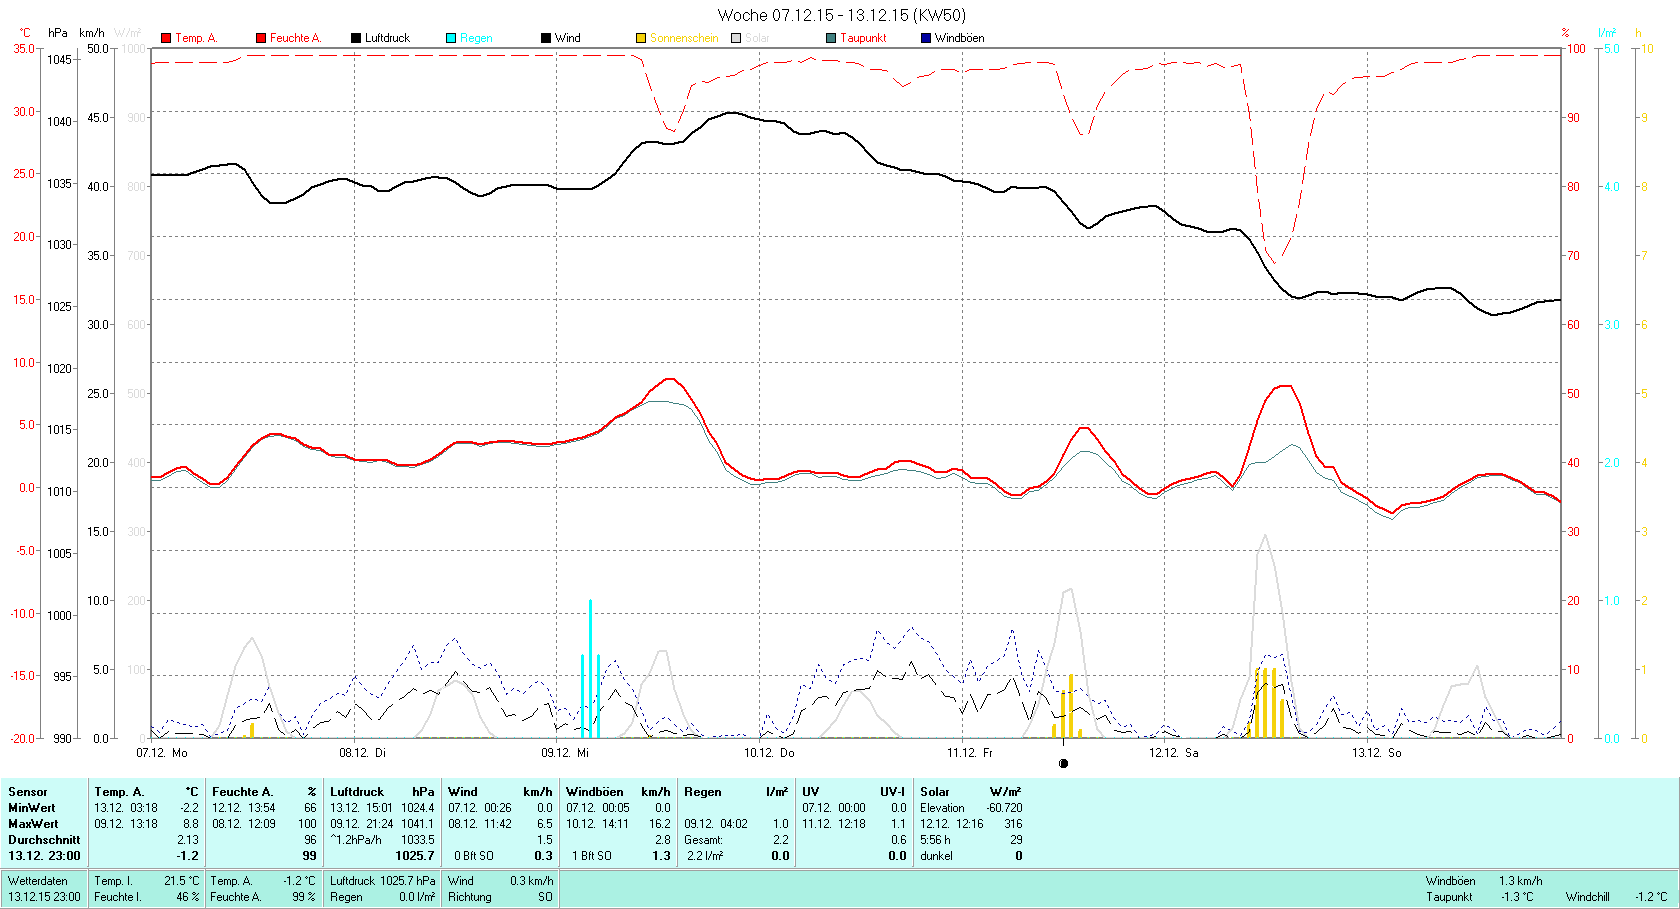Click the '07.12. Mo' date label
Viewport: 1680px width, 909px height.
(162, 753)
